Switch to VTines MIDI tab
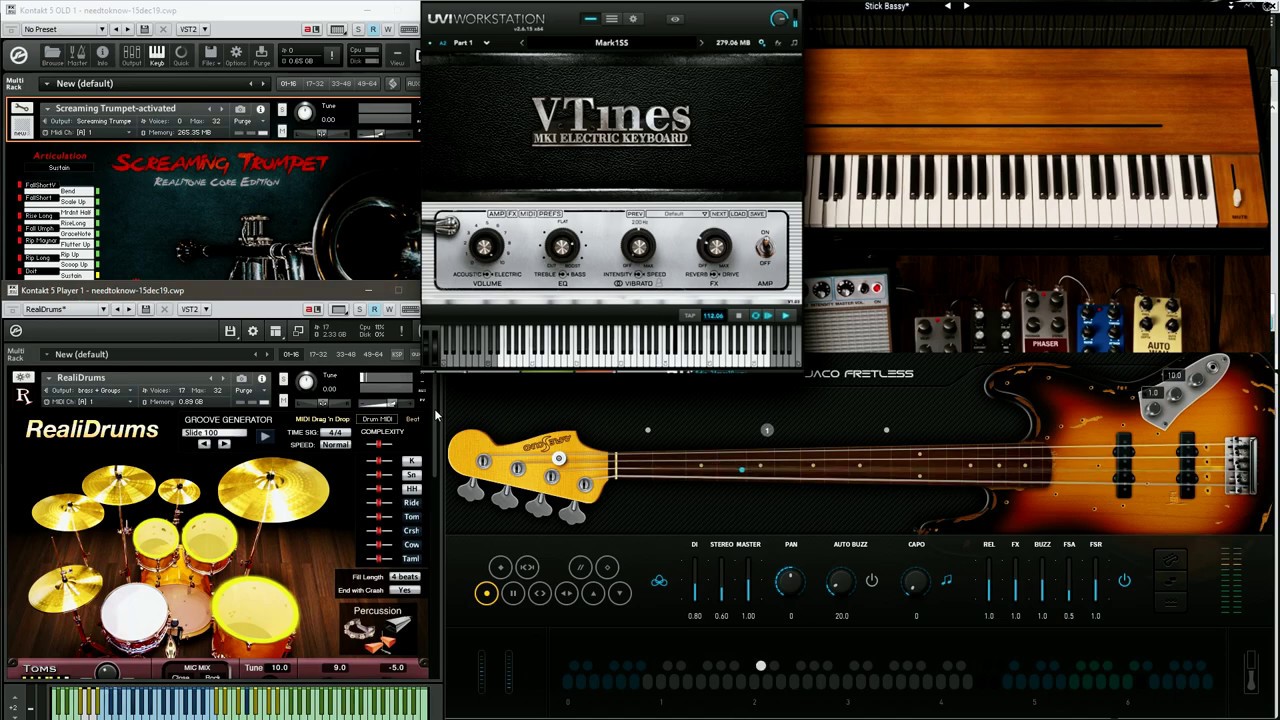The image size is (1280, 720). [x=527, y=214]
